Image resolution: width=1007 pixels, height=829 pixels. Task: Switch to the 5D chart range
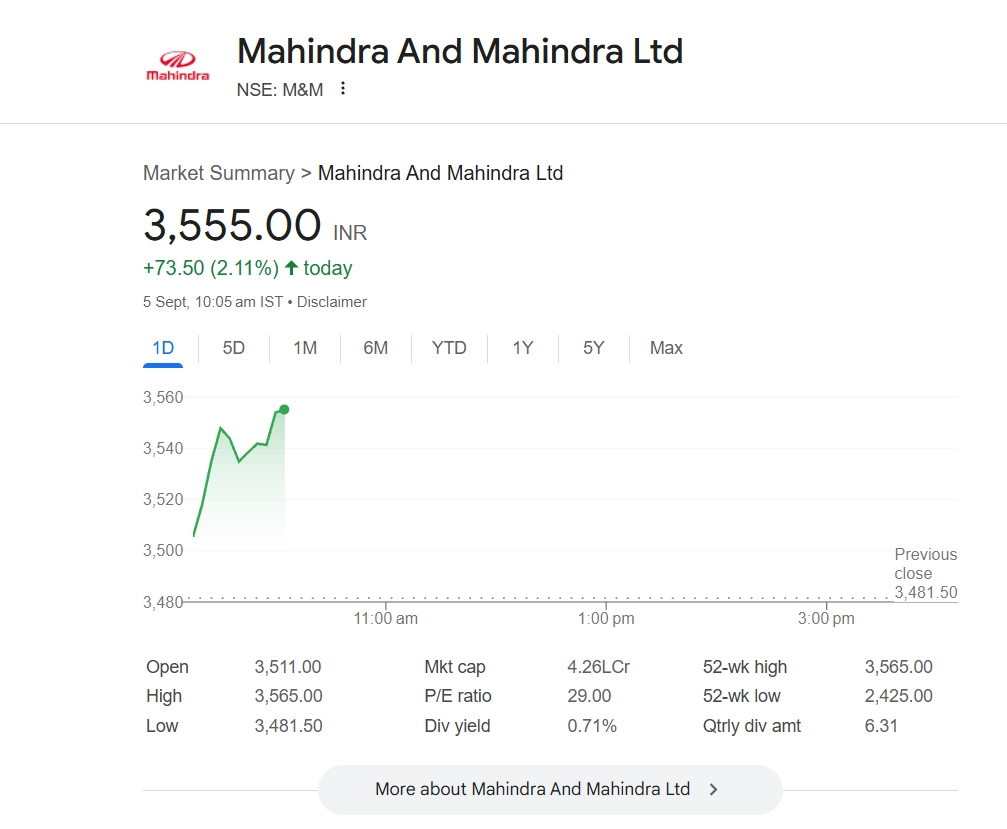pyautogui.click(x=233, y=348)
